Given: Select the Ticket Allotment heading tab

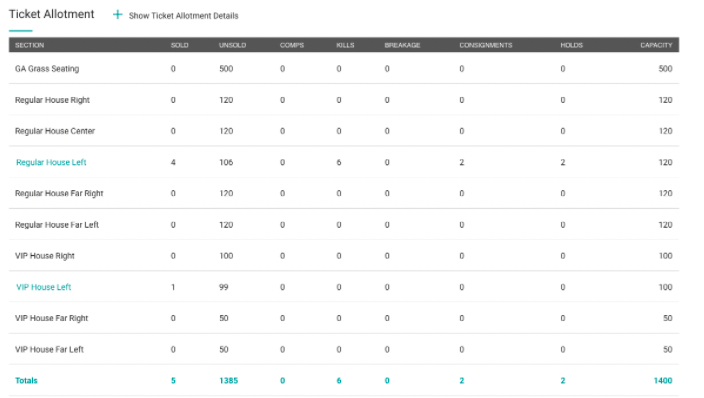Looking at the screenshot, I should coord(52,14).
